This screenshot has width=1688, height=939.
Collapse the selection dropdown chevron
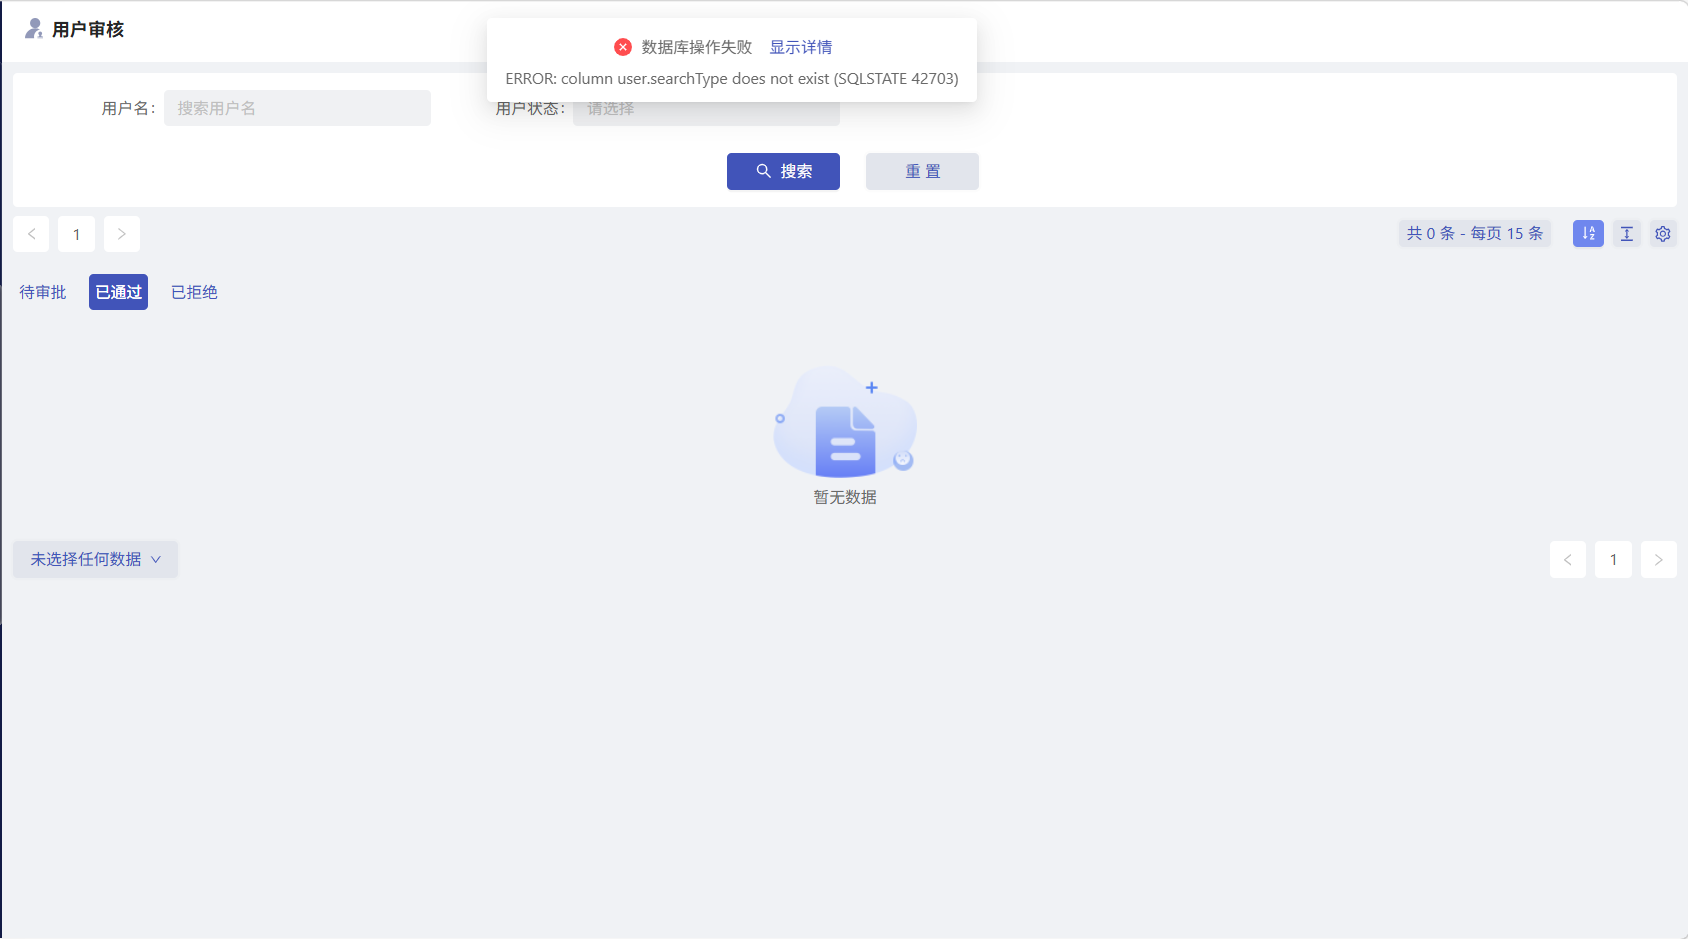coord(157,559)
